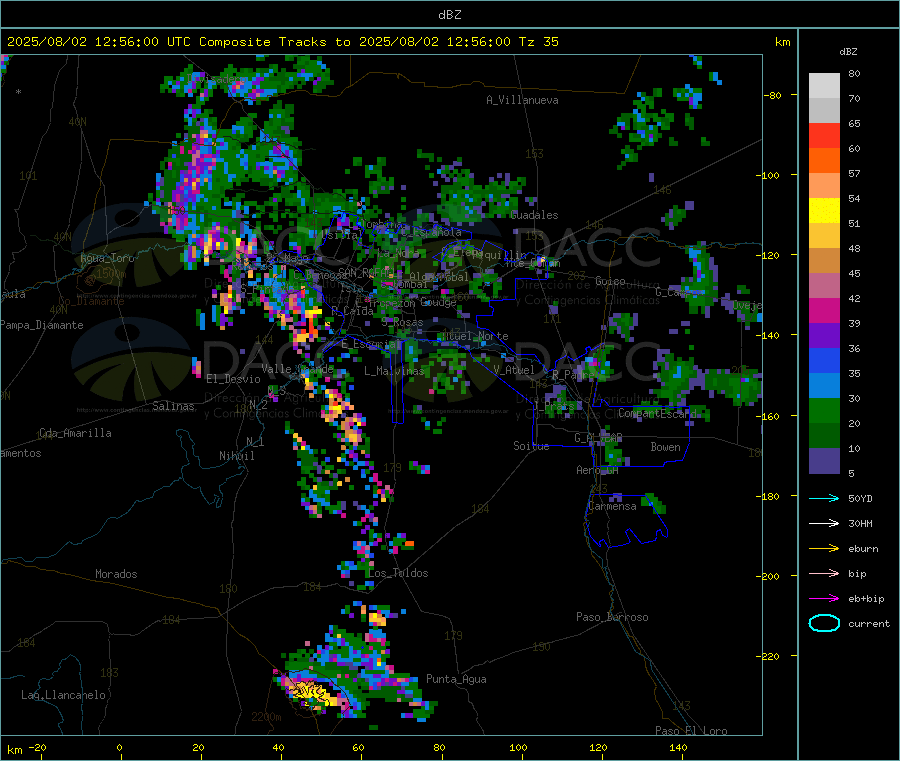Select the magenta swatch in dBZ legend

[824, 310]
